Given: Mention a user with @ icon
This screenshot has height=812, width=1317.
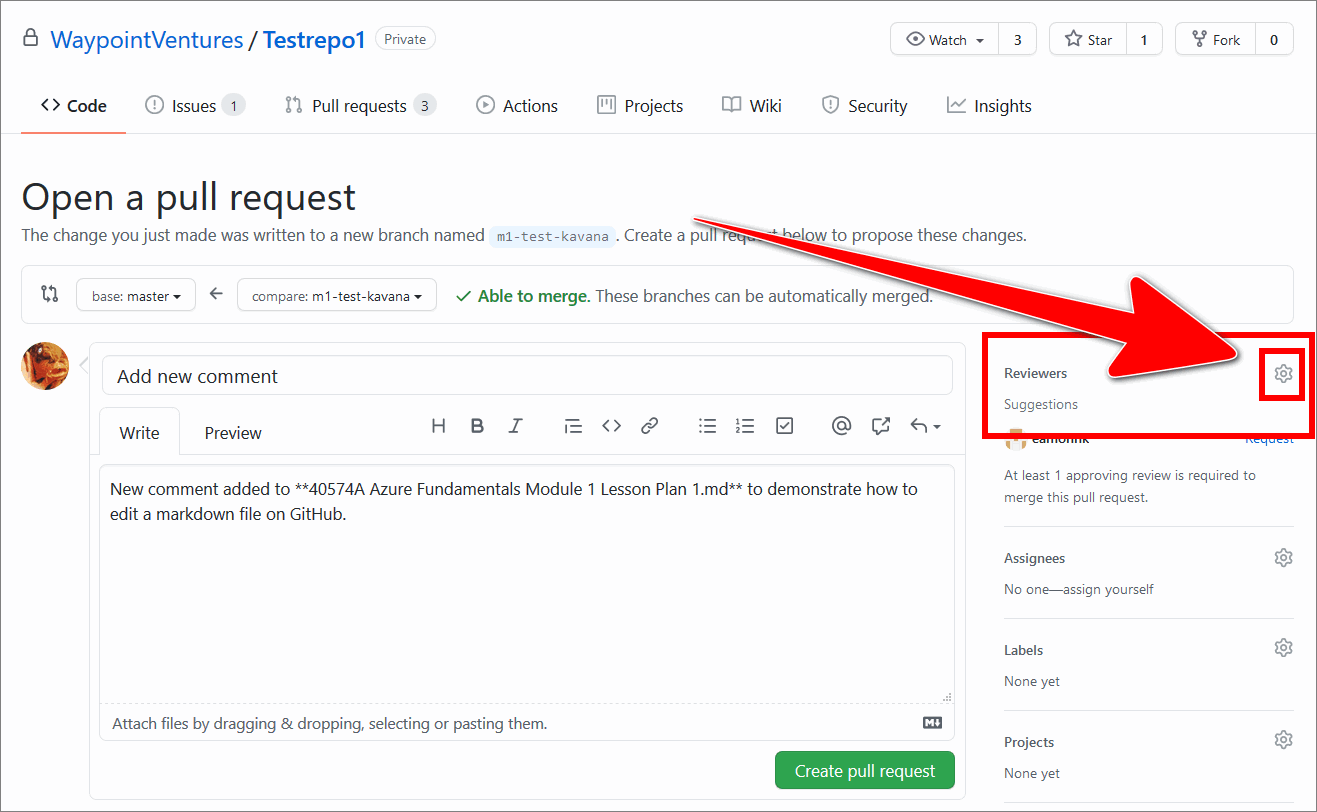Looking at the screenshot, I should (x=841, y=426).
